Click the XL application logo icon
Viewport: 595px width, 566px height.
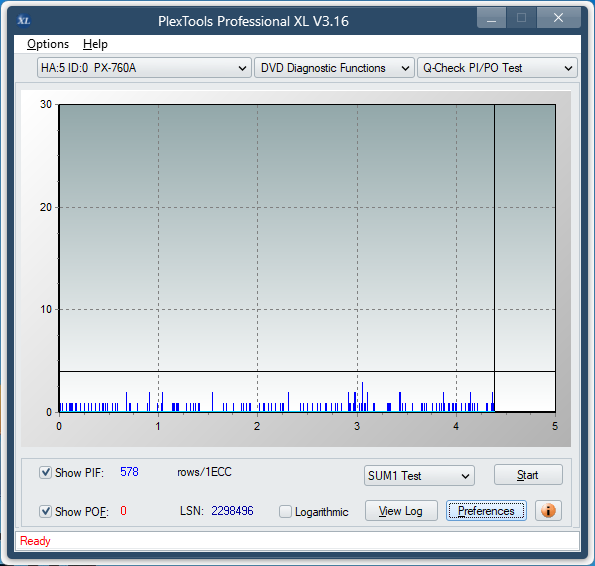point(24,20)
